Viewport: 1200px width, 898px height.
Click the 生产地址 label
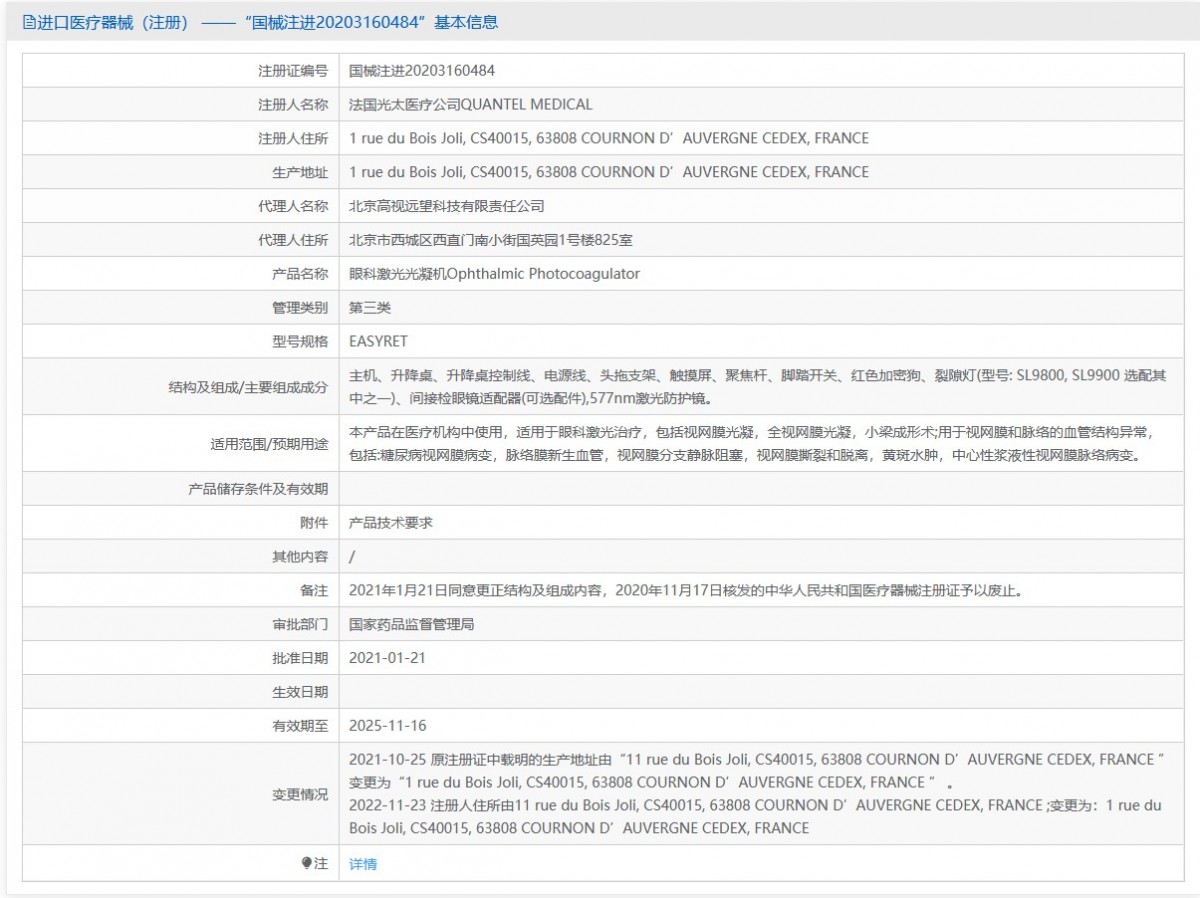tap(300, 172)
